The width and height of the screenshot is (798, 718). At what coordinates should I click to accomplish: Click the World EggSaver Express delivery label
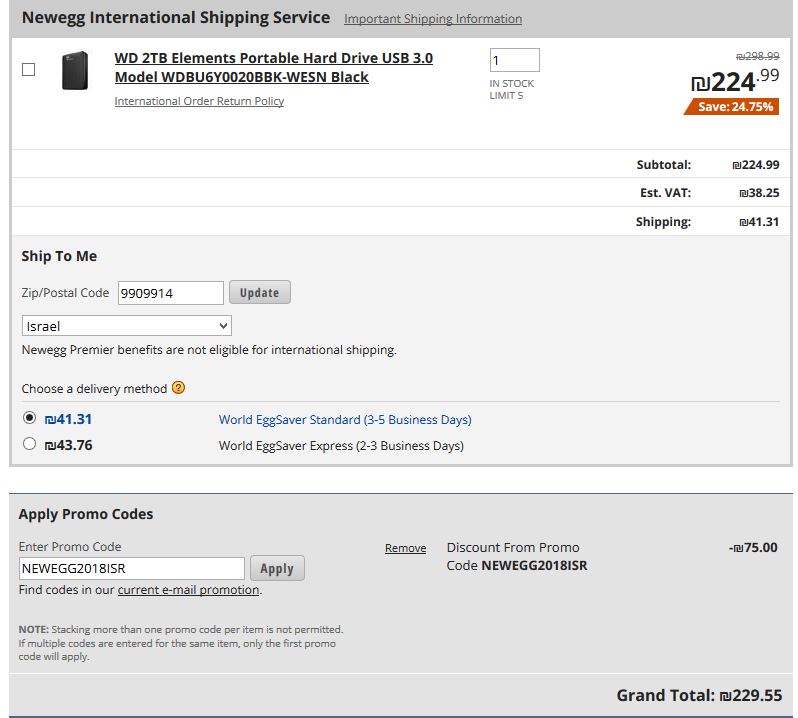(x=341, y=446)
